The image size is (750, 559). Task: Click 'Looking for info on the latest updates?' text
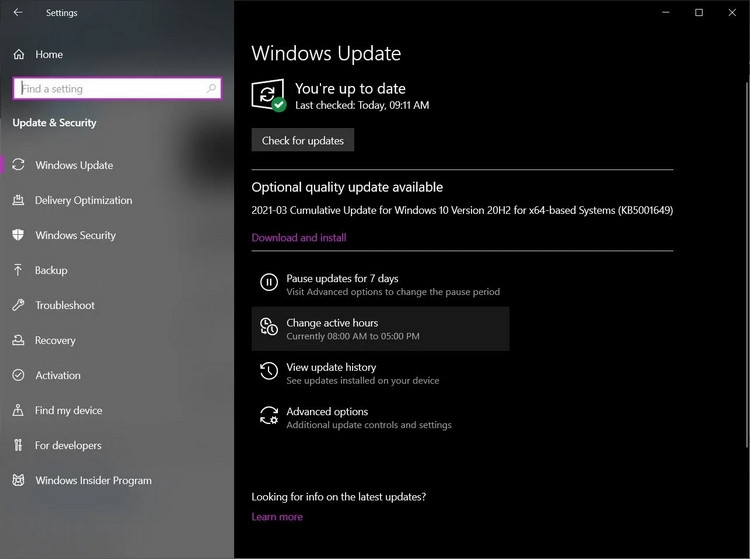(339, 497)
